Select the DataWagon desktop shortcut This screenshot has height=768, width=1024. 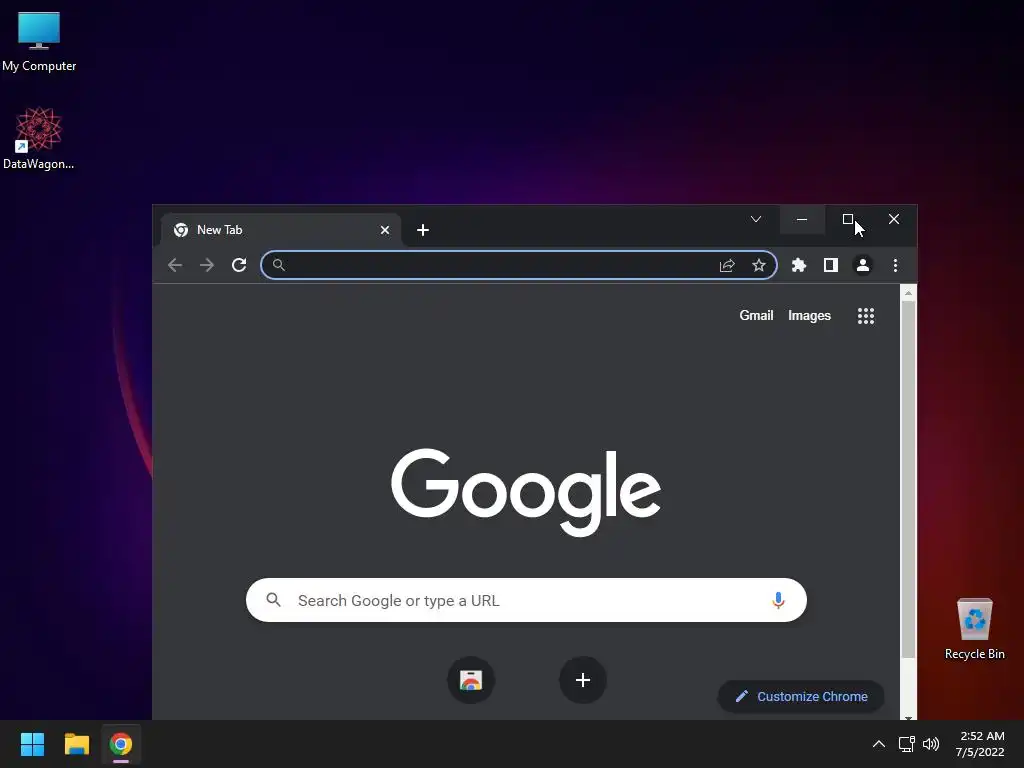tap(39, 138)
